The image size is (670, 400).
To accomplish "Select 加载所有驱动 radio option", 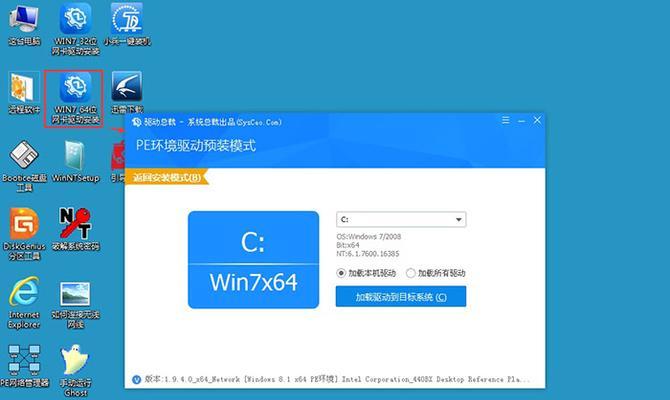I will tap(435, 273).
